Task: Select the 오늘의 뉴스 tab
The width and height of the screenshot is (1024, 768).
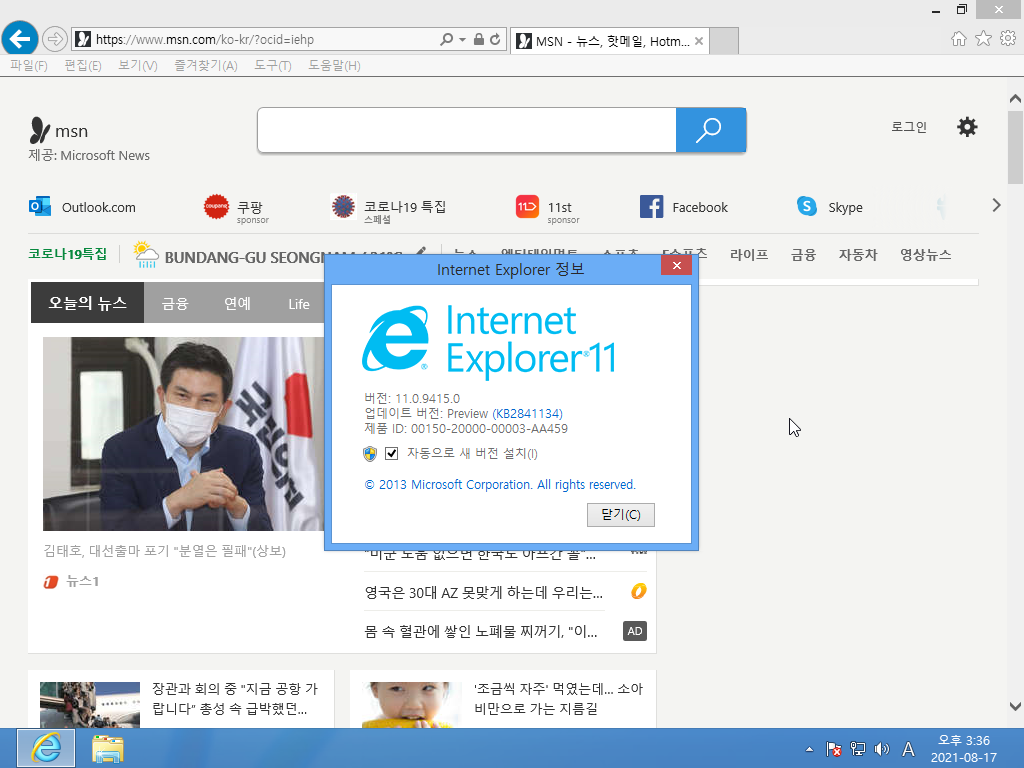Action: pos(88,302)
